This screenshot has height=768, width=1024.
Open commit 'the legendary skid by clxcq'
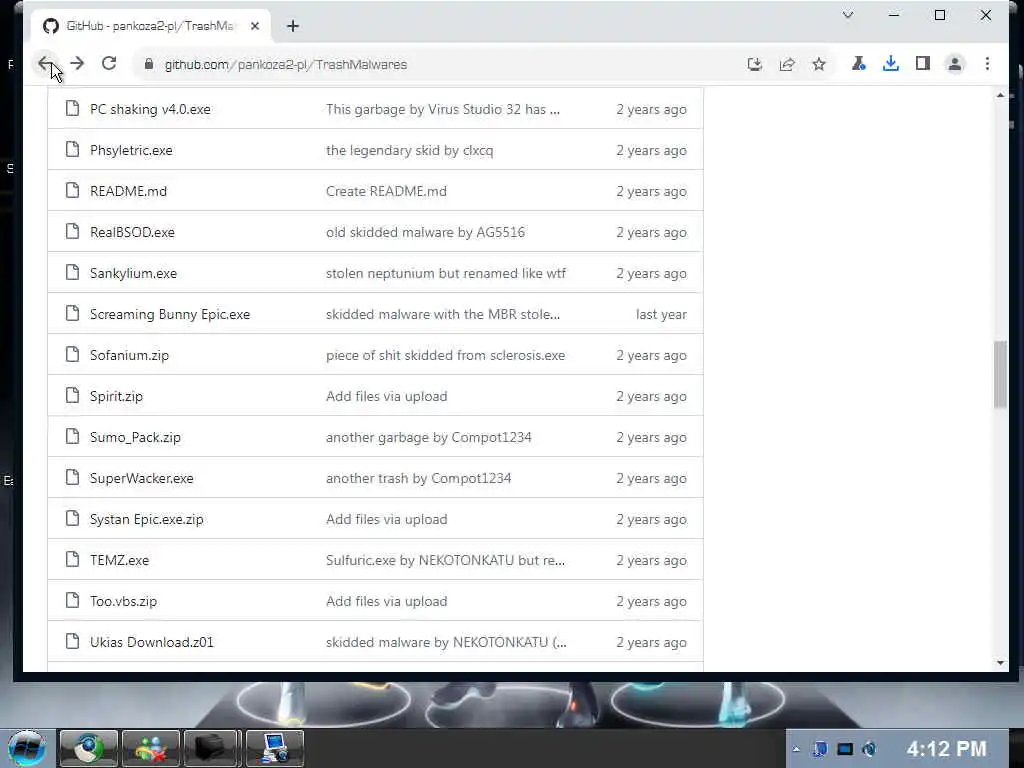(409, 150)
